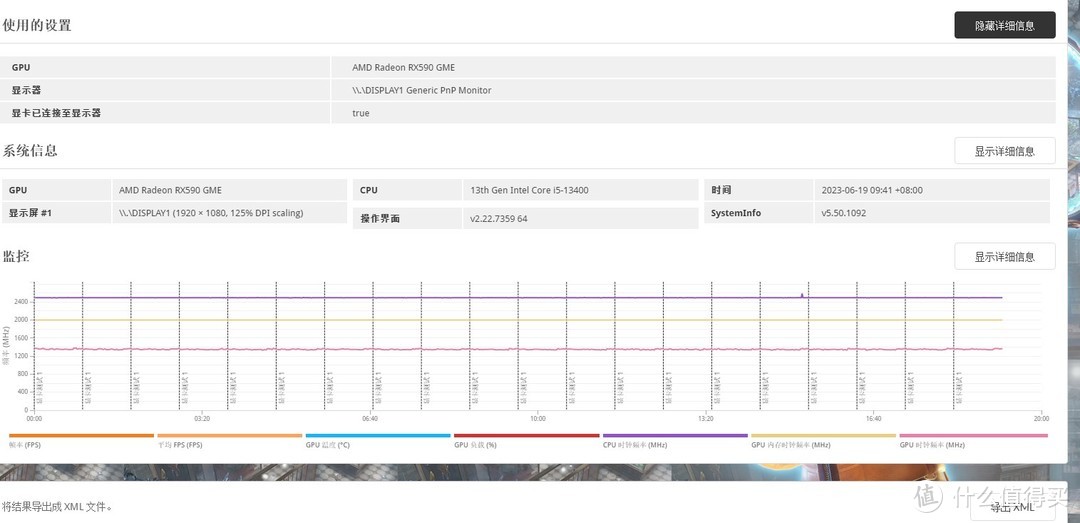Toggle the 帧率 (FPS) orange legend series

click(81, 436)
